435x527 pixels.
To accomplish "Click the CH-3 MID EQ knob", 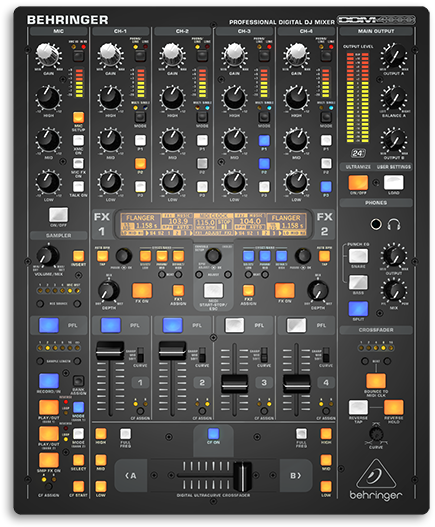I will tap(234, 139).
